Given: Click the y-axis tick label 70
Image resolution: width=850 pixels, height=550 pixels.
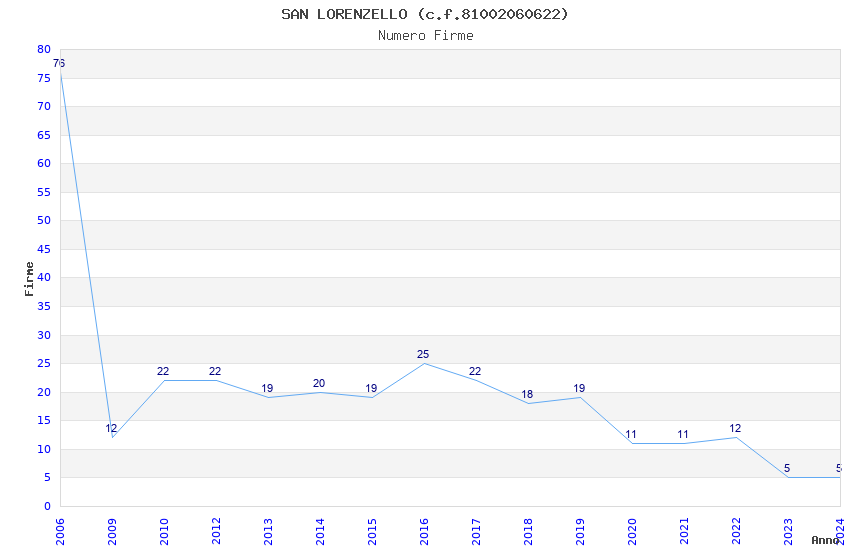Looking at the screenshot, I should (x=44, y=106).
